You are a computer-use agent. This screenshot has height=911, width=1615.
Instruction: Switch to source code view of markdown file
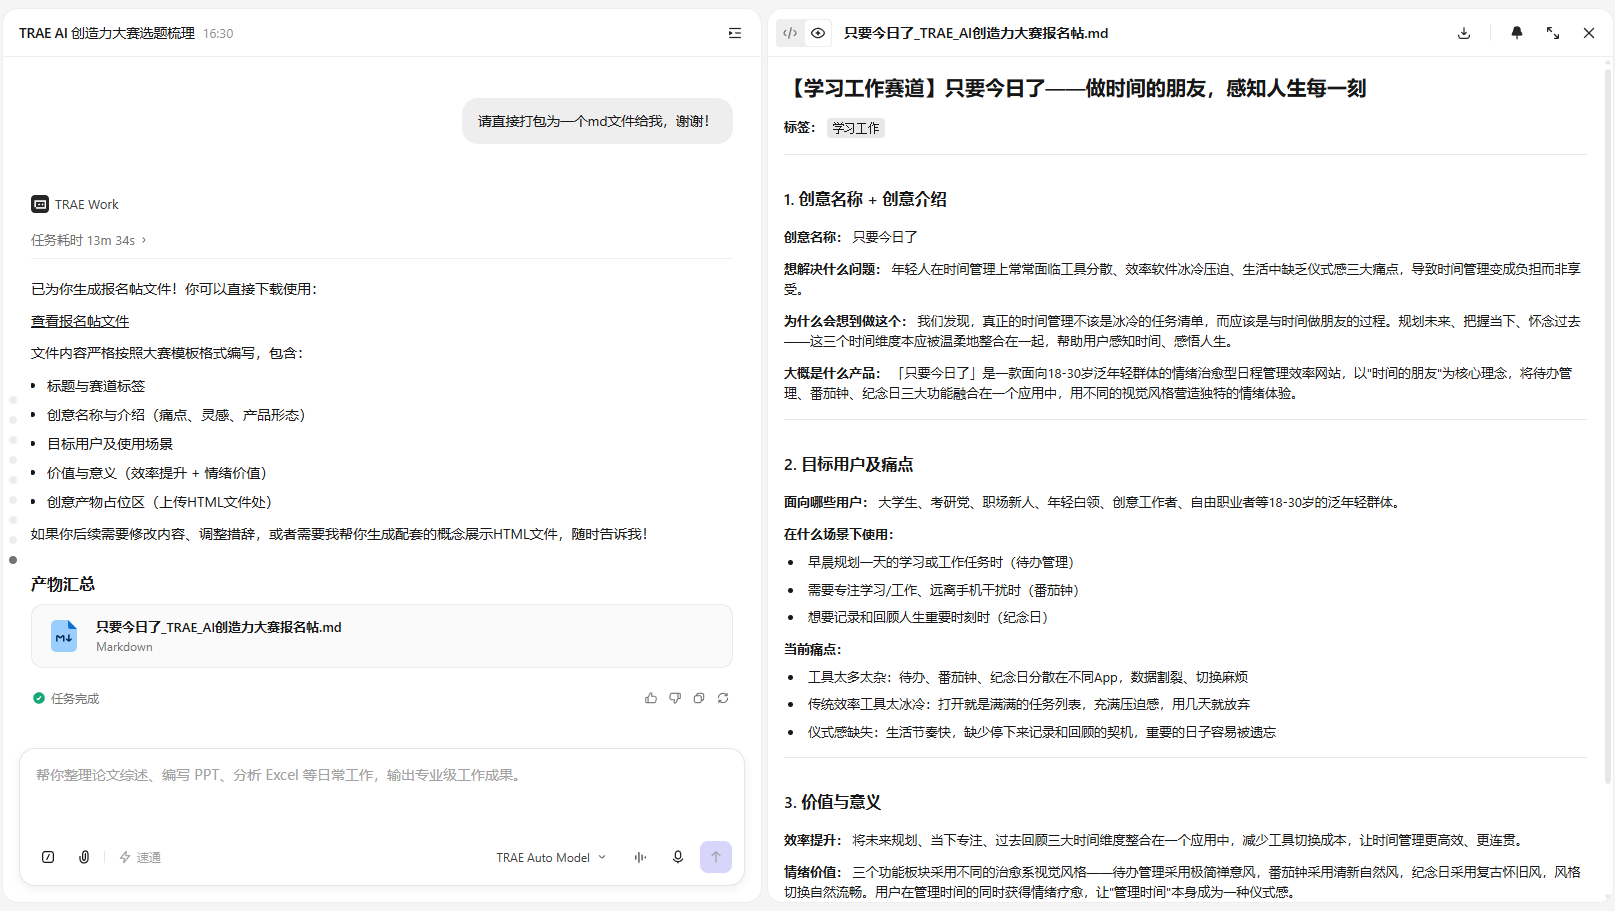click(x=790, y=33)
